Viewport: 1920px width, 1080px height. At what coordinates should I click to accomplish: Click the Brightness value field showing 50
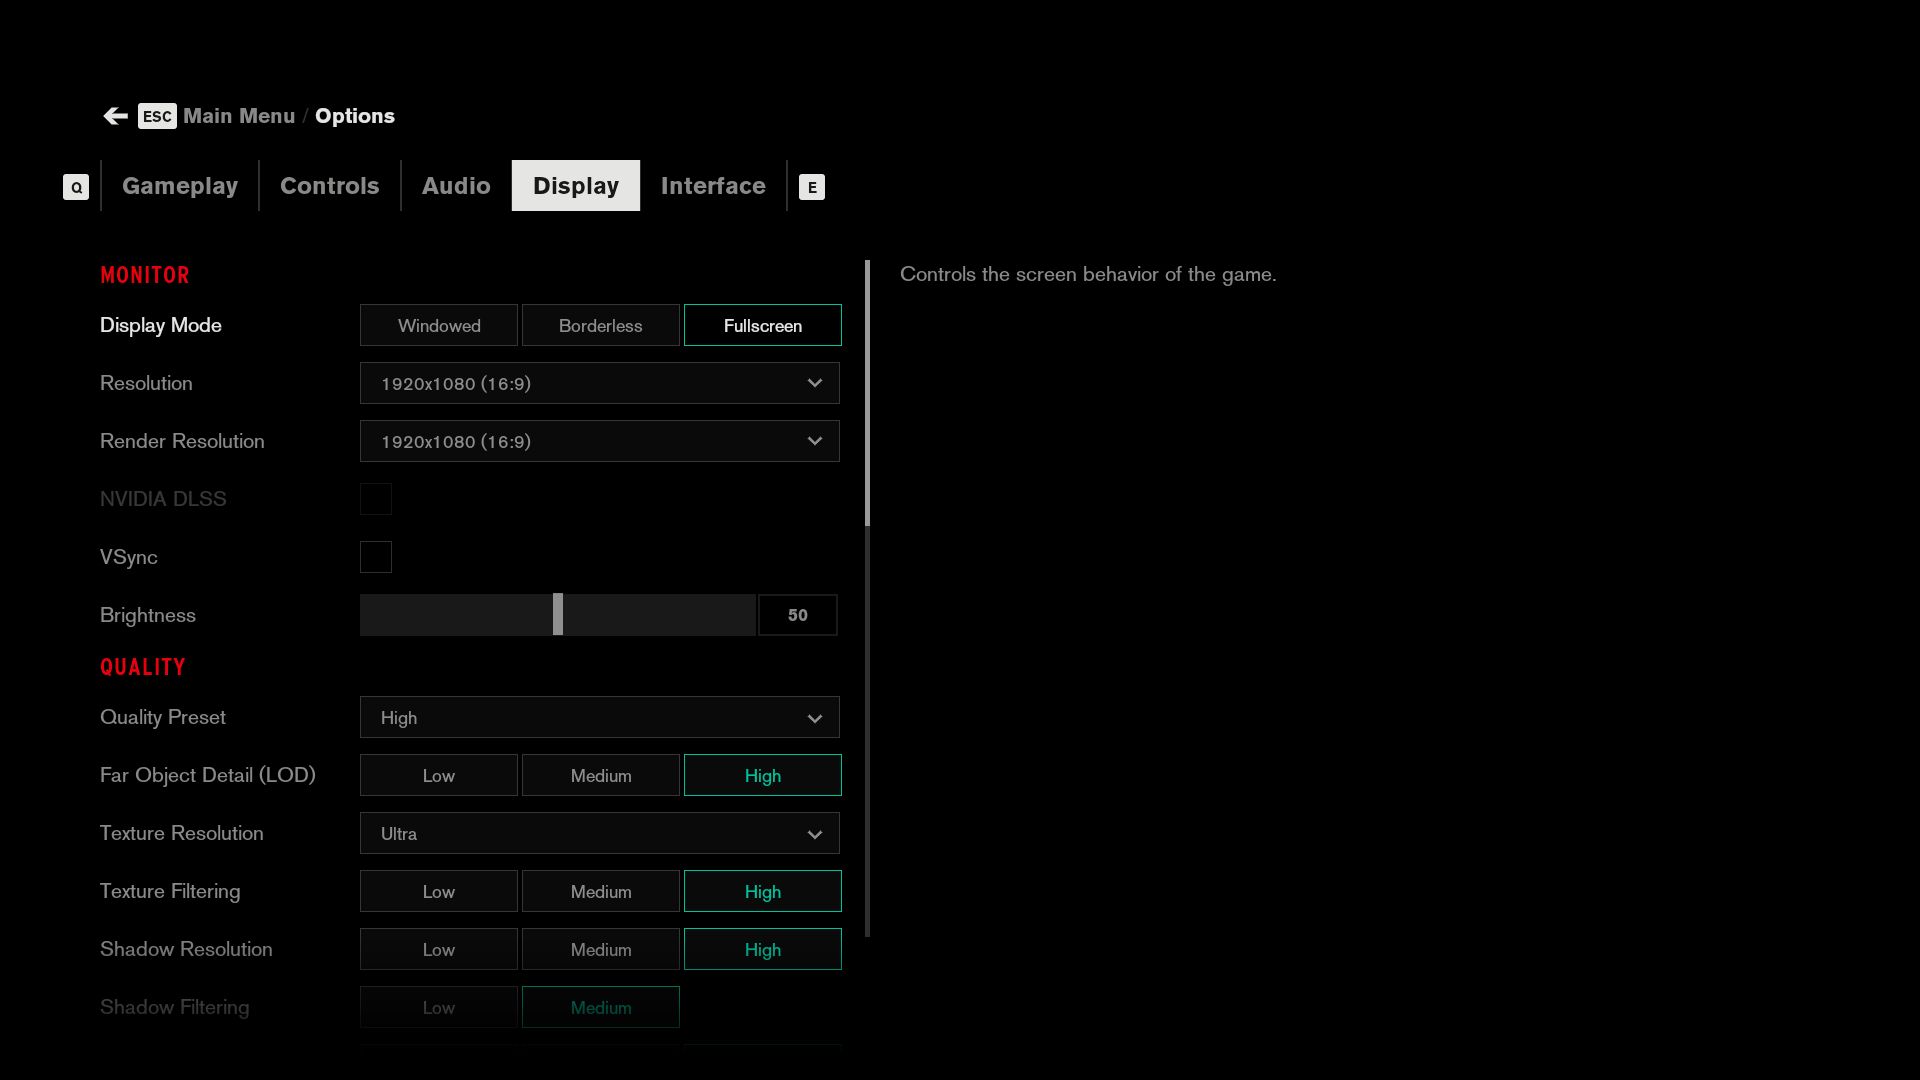pos(797,615)
